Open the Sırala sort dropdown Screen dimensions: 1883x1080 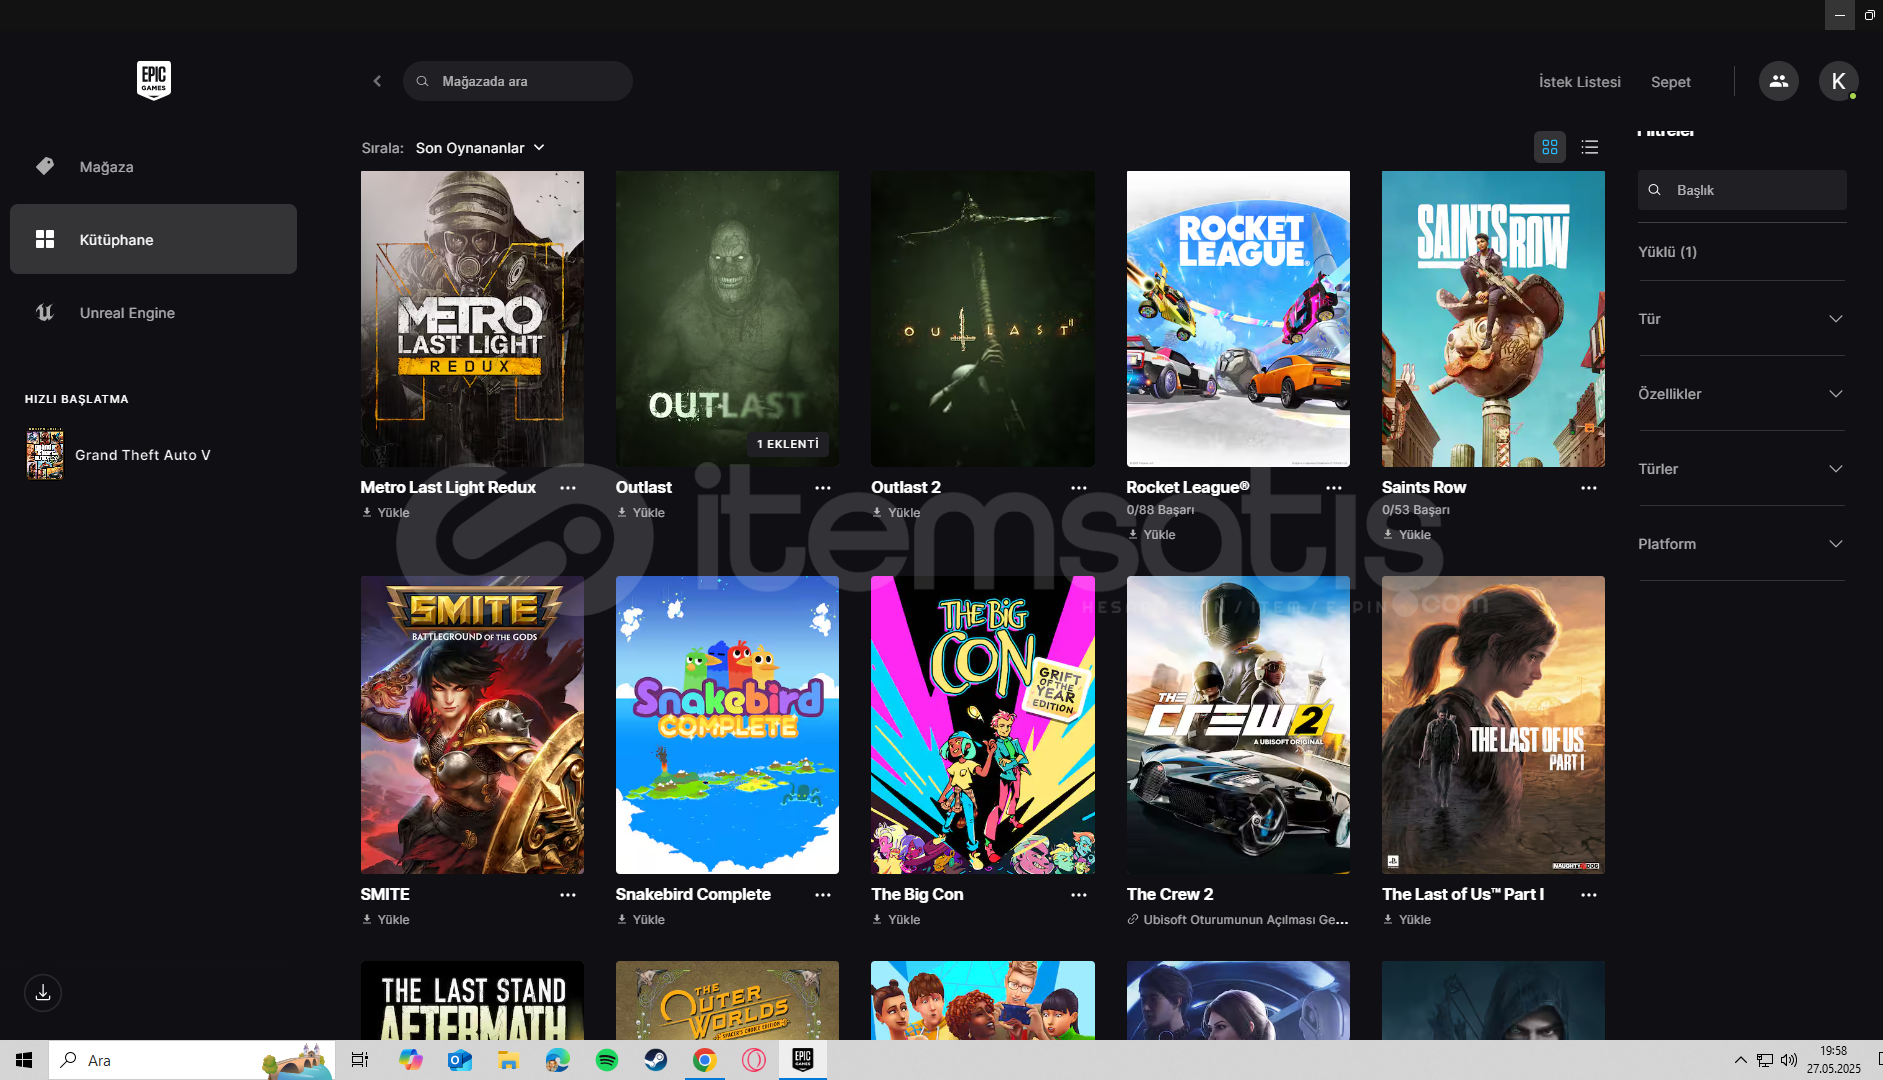[x=480, y=148]
